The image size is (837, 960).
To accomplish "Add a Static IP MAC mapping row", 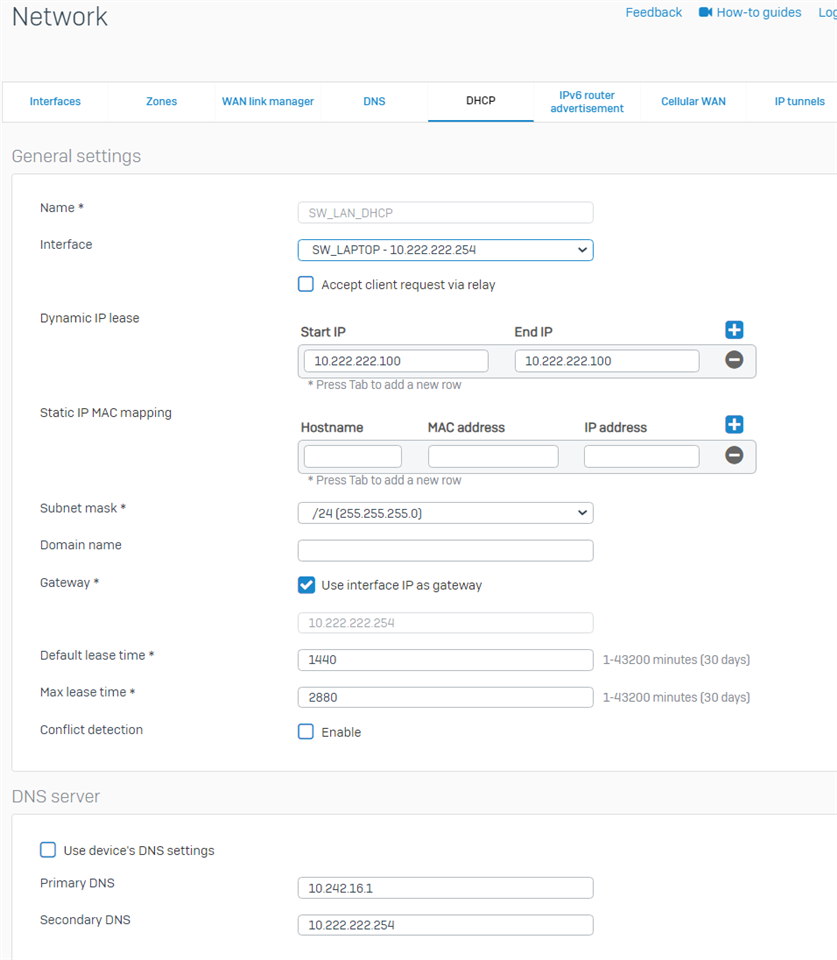I will [x=734, y=425].
